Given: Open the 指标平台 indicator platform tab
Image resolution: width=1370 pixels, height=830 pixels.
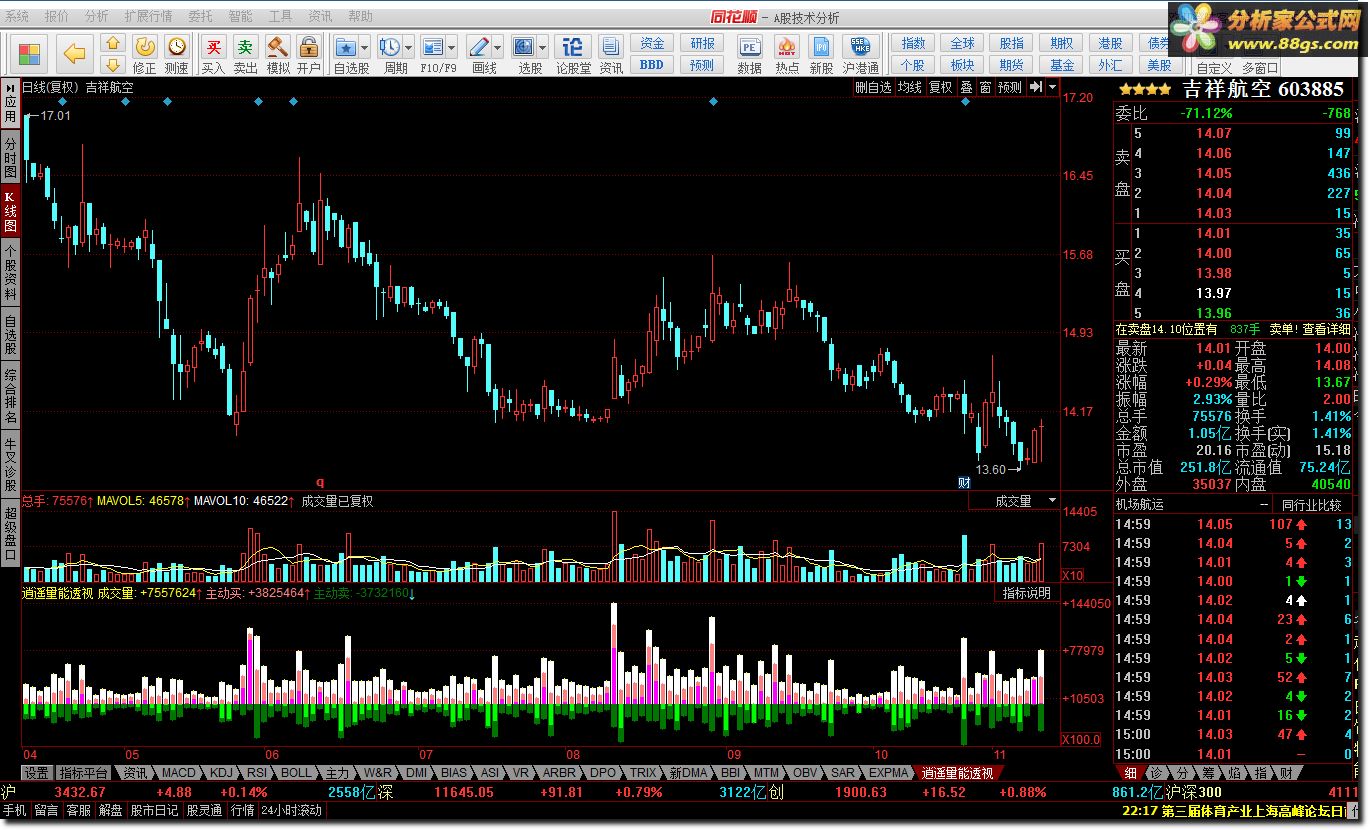Looking at the screenshot, I should click(x=83, y=773).
